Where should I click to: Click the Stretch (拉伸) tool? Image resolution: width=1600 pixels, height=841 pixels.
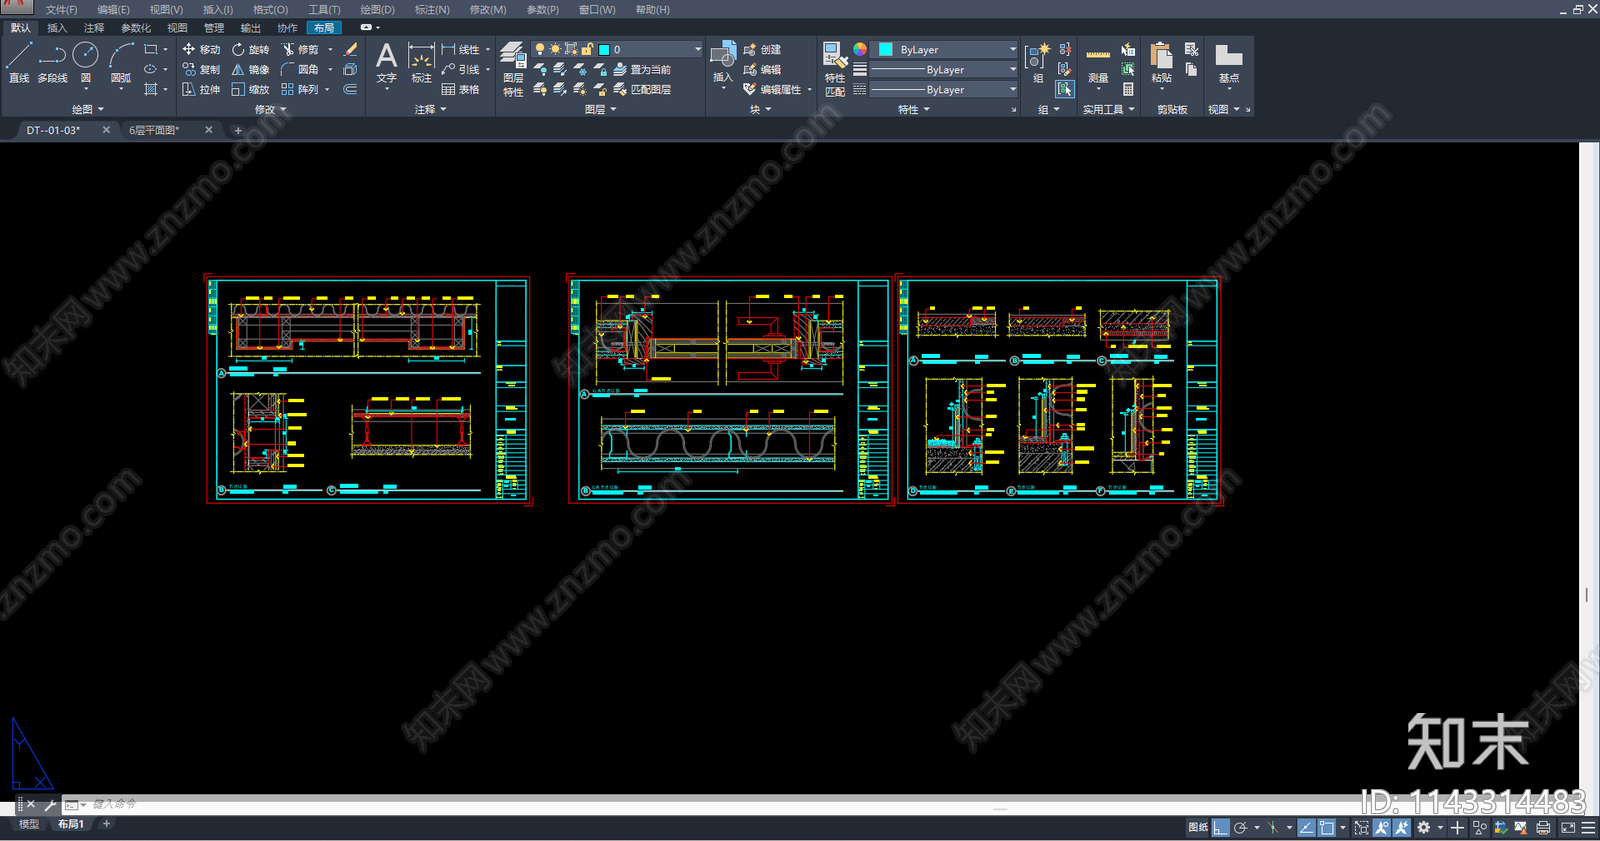click(x=201, y=89)
